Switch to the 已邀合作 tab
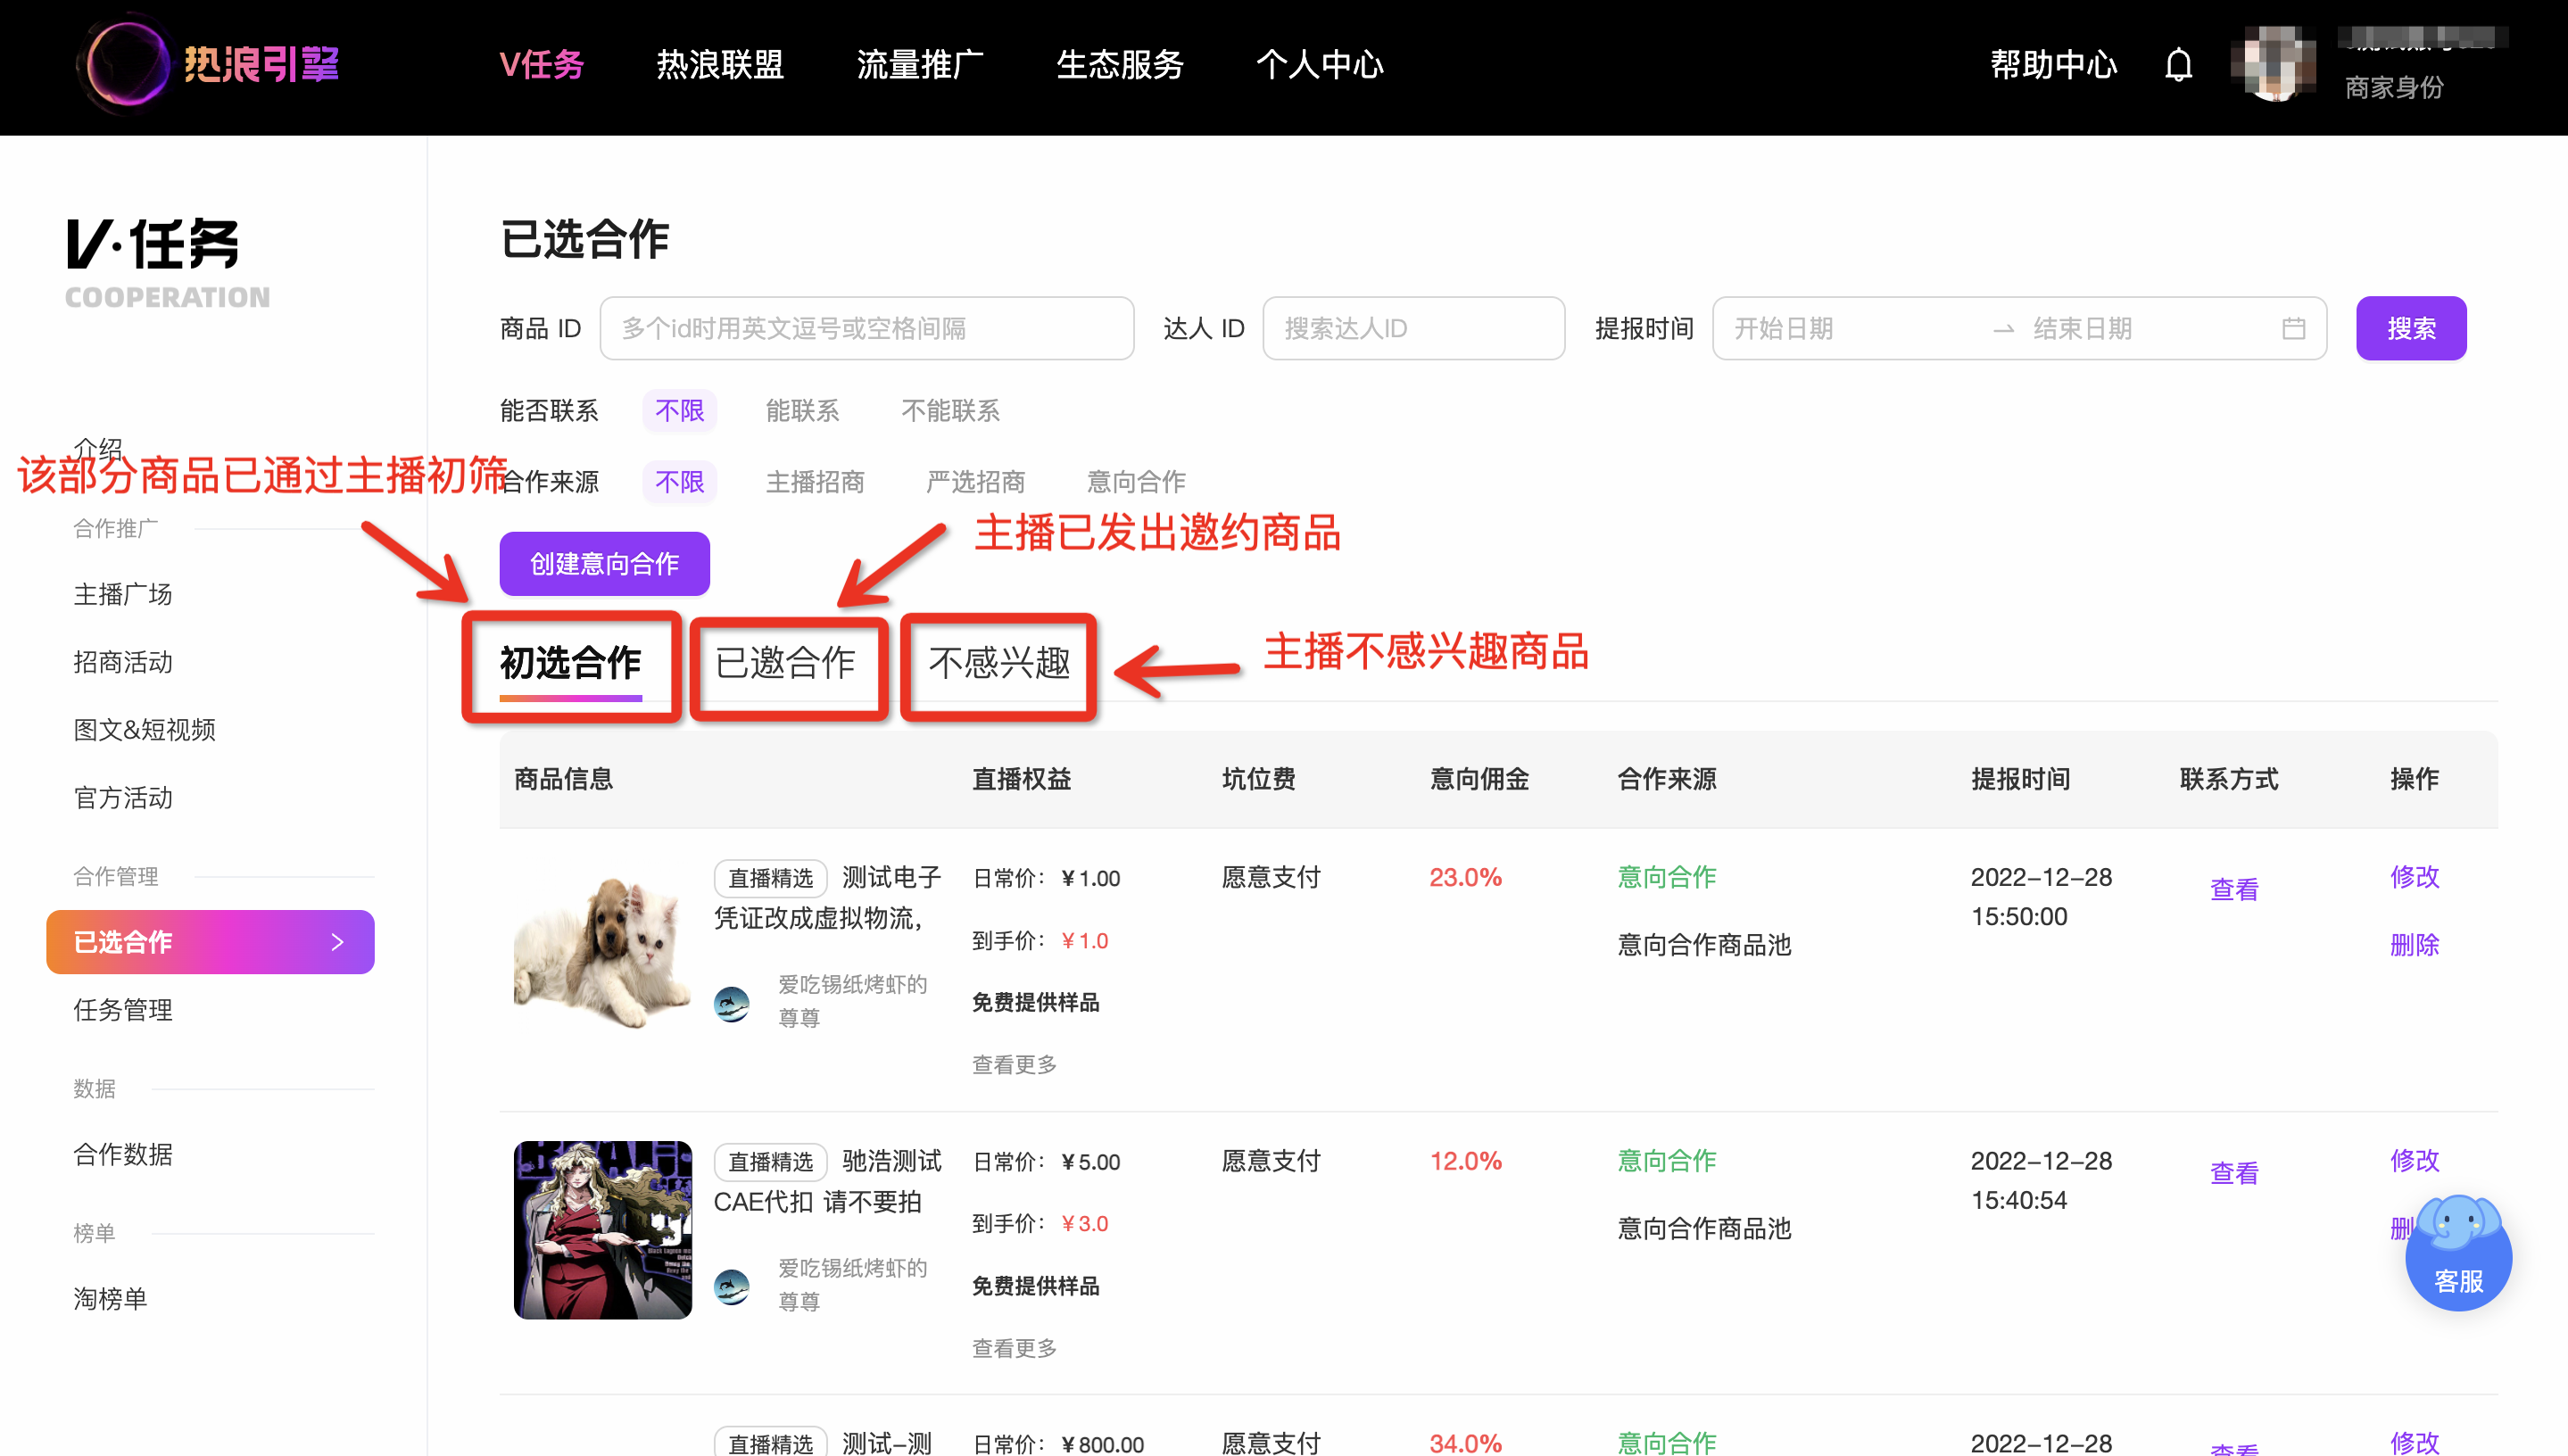Image resolution: width=2568 pixels, height=1456 pixels. [x=786, y=663]
